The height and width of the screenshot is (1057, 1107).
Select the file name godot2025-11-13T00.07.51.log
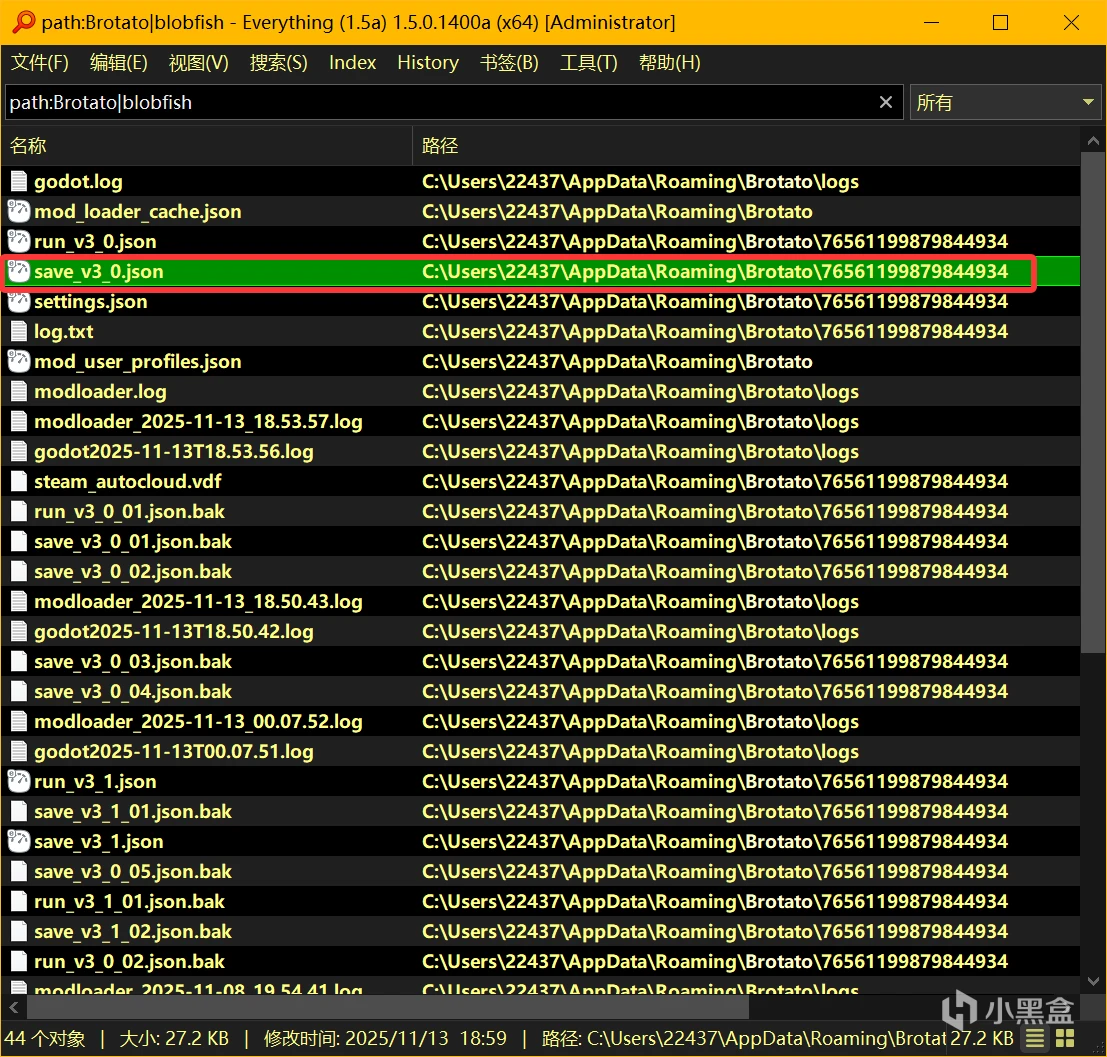(x=174, y=751)
